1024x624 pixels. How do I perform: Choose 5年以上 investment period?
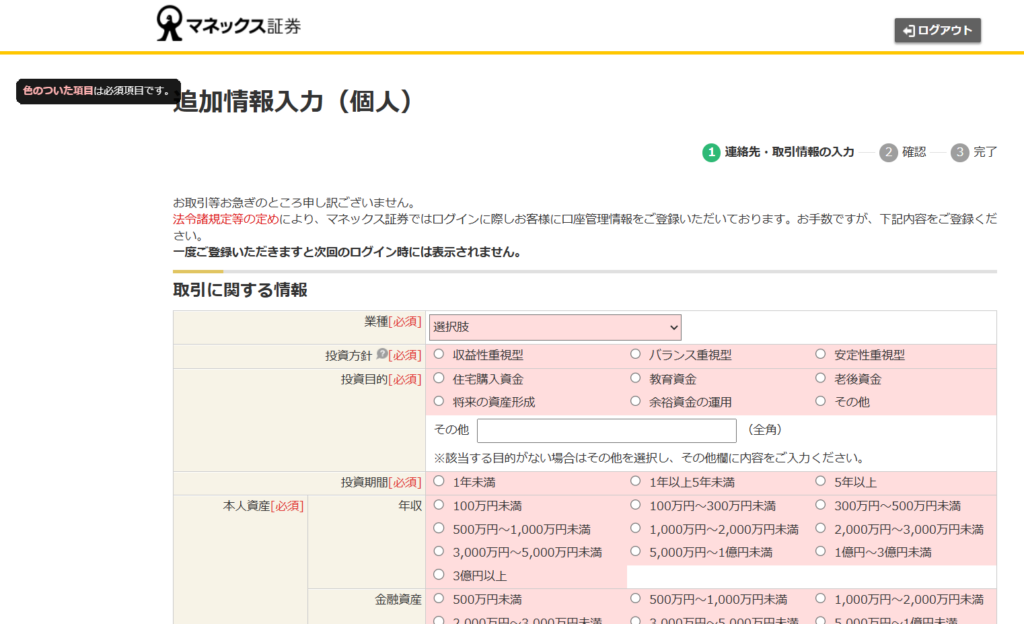821,482
